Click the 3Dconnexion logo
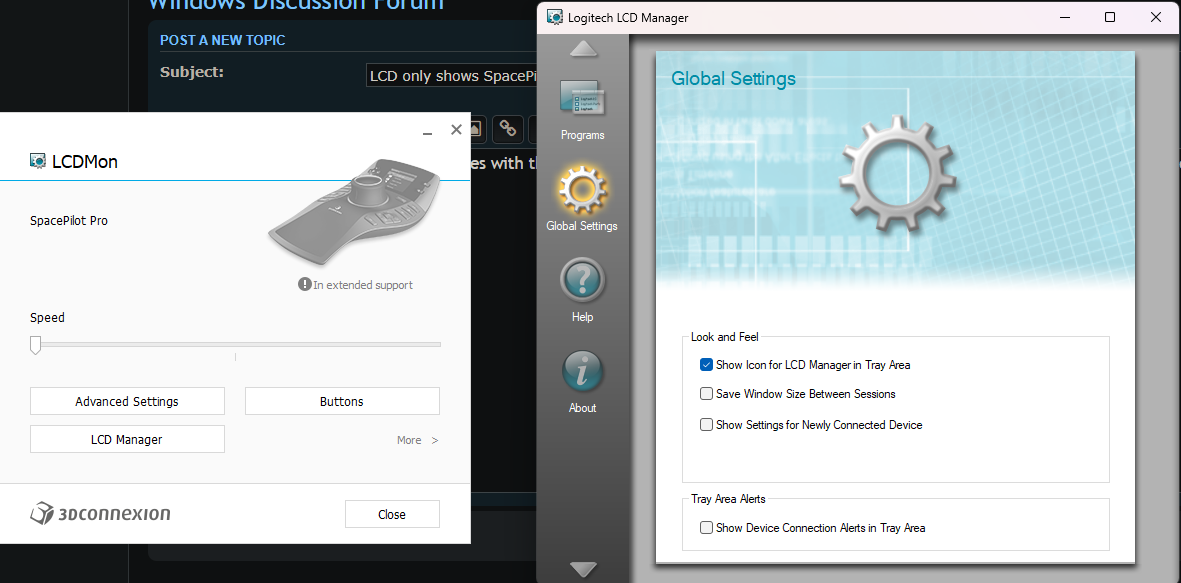The image size is (1181, 583). coord(100,514)
